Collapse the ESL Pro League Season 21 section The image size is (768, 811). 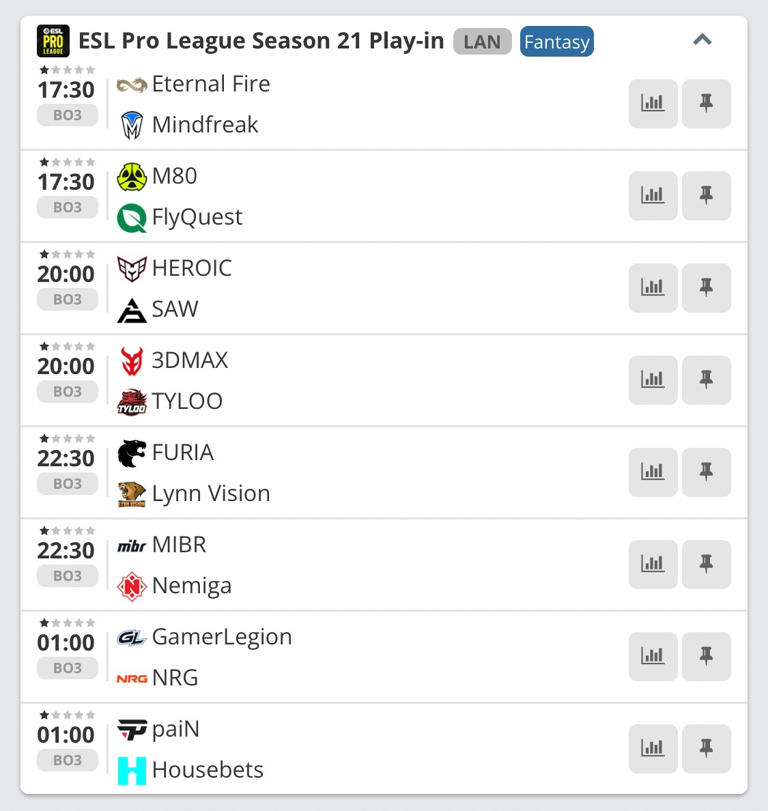pyautogui.click(x=703, y=41)
